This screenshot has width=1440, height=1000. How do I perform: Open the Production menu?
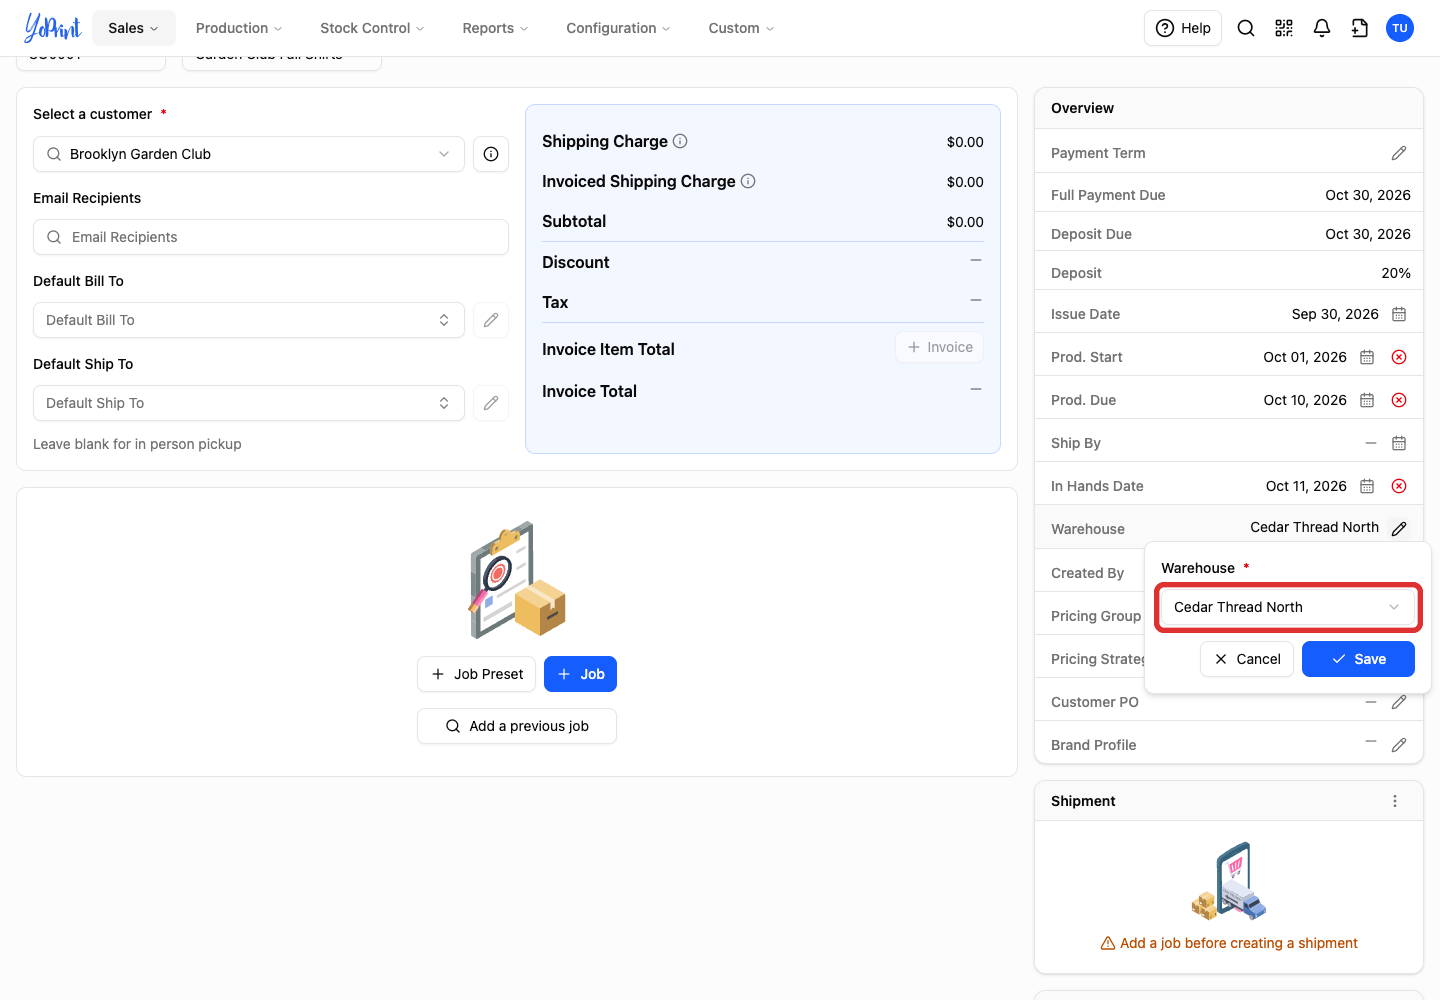coord(239,28)
